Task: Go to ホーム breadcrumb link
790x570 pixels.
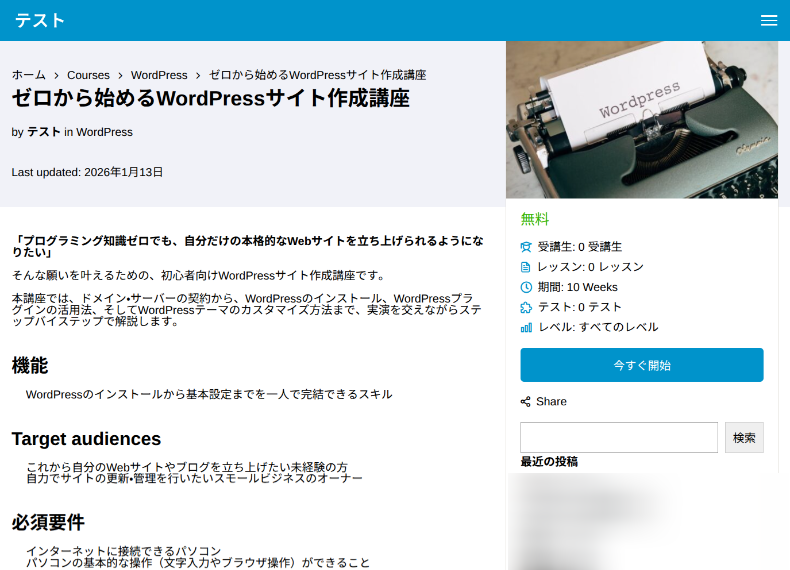Action: coord(29,75)
